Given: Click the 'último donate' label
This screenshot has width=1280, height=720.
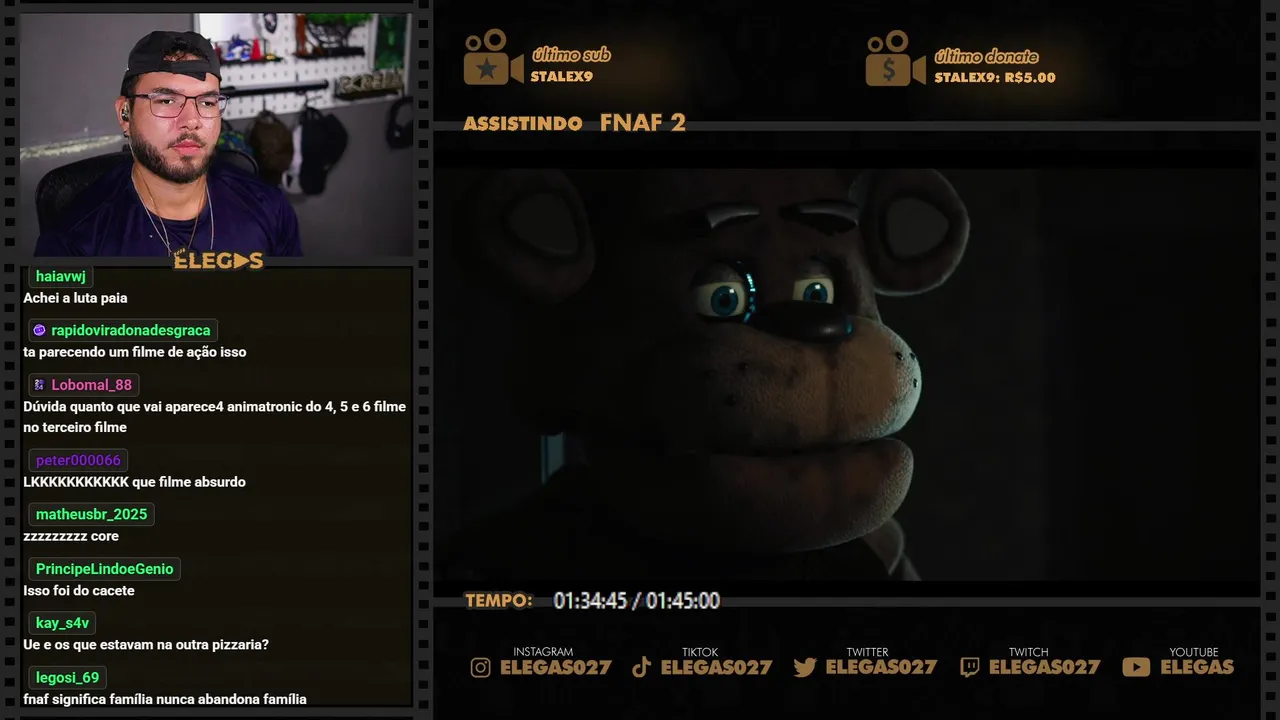Looking at the screenshot, I should (x=986, y=56).
